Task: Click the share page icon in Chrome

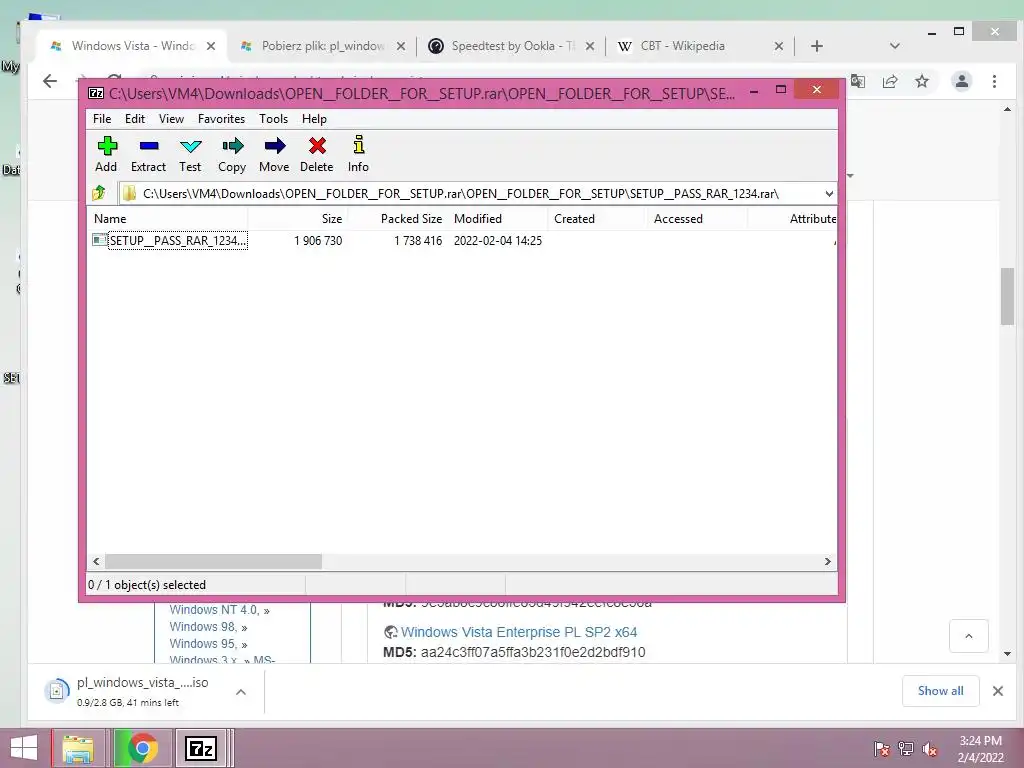Action: point(890,82)
